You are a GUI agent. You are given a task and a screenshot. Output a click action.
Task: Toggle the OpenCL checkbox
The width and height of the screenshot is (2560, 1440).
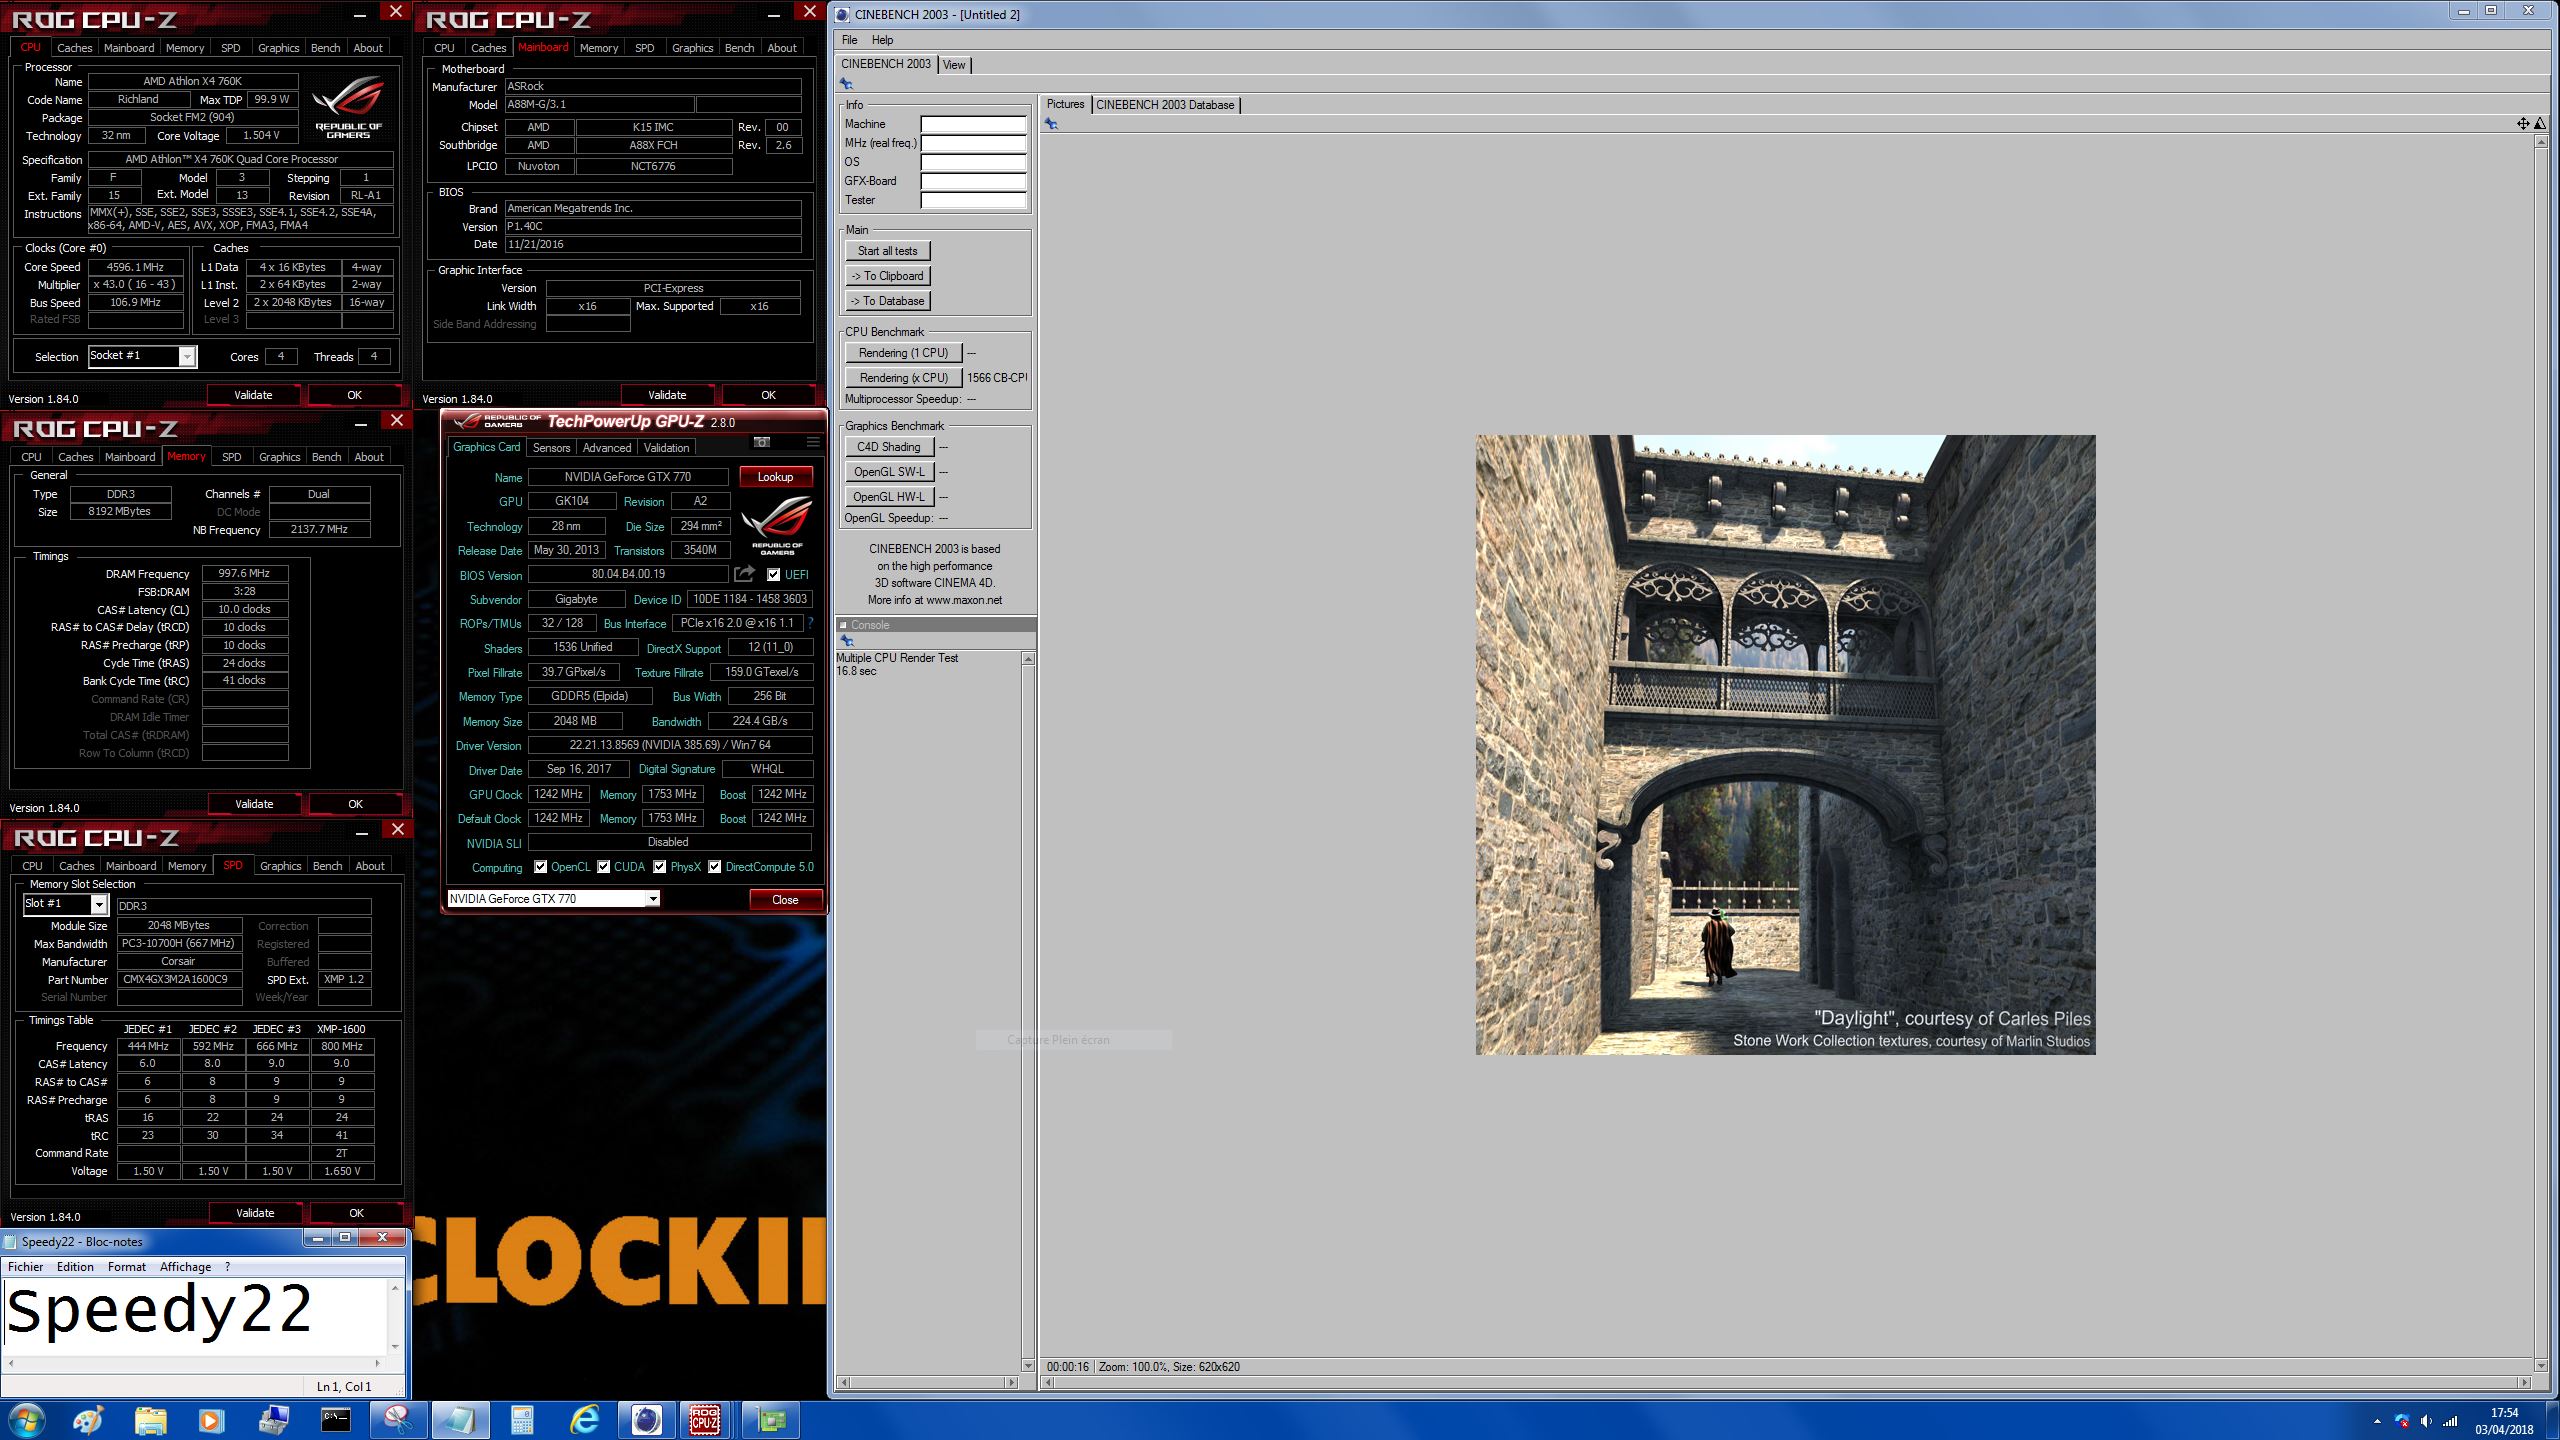pyautogui.click(x=540, y=867)
